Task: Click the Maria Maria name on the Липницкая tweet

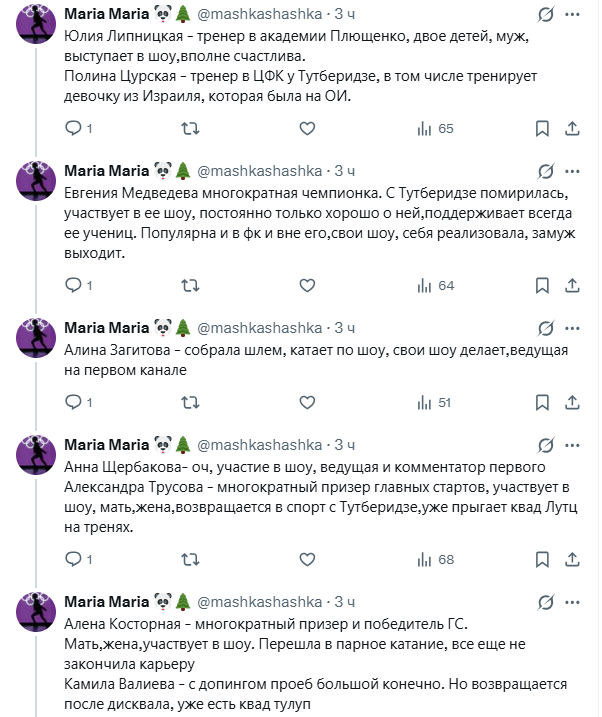Action: pos(107,15)
